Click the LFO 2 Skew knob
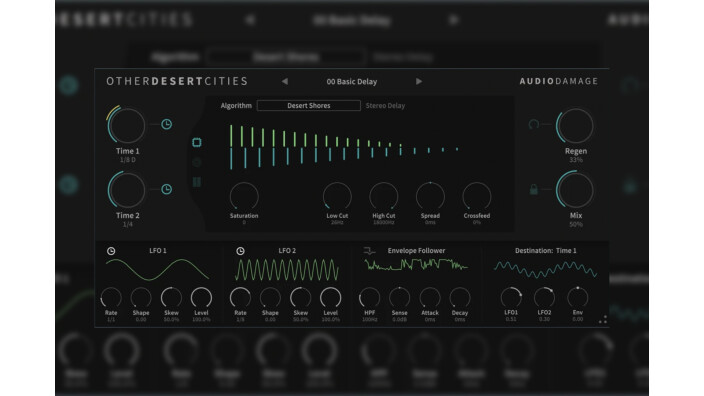Image resolution: width=704 pixels, height=396 pixels. [300, 297]
